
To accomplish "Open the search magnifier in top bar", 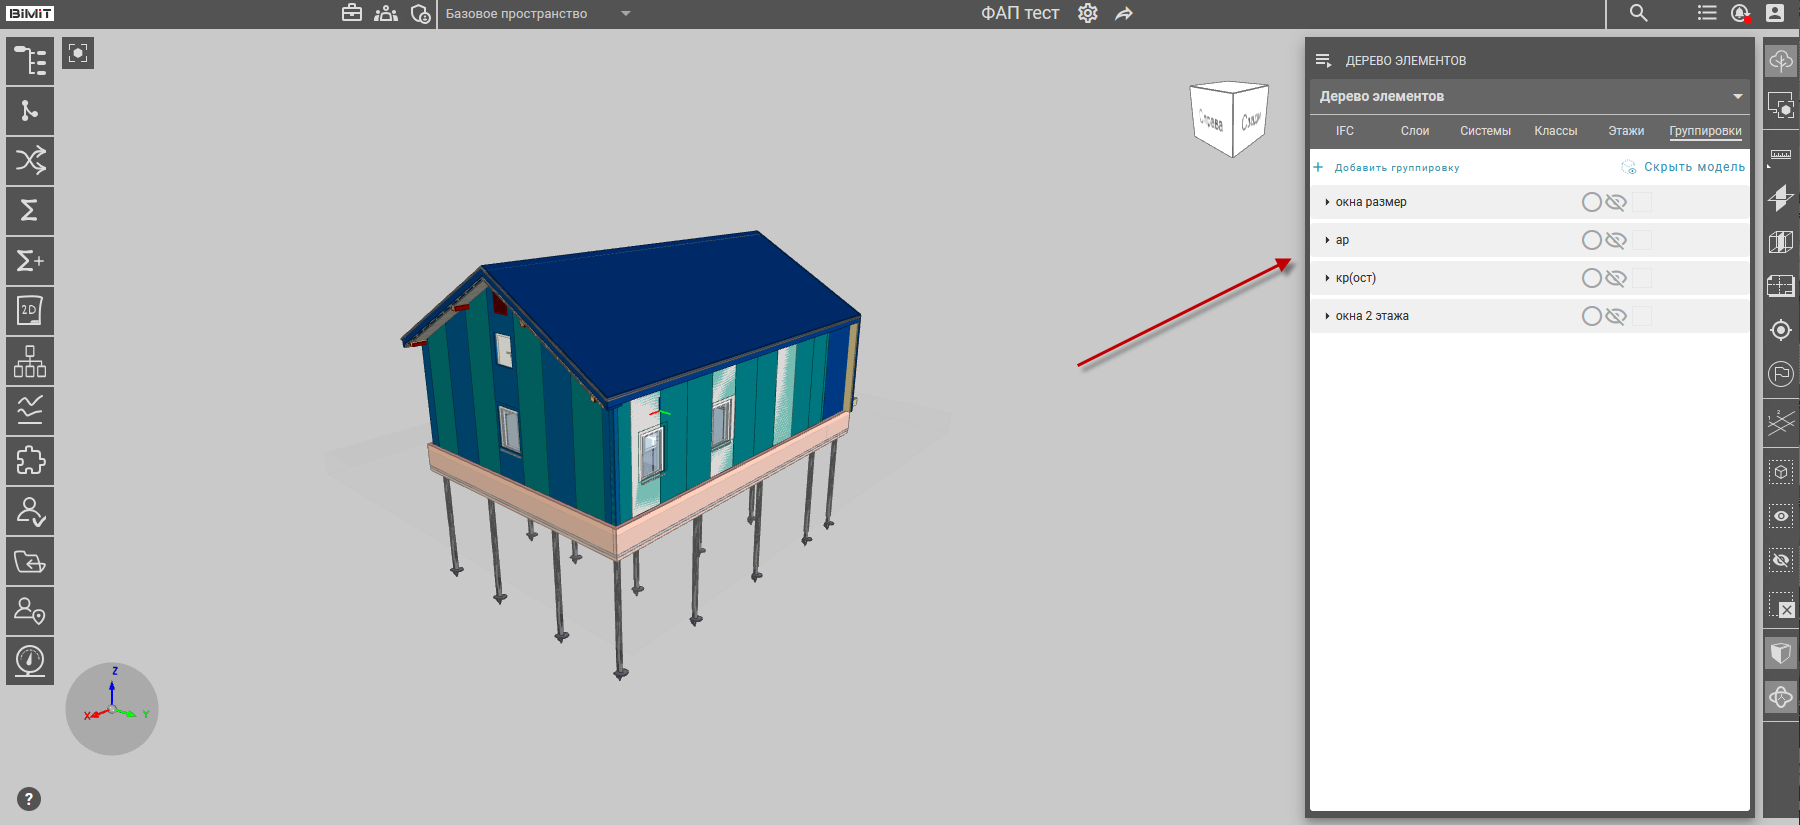I will pos(1638,13).
